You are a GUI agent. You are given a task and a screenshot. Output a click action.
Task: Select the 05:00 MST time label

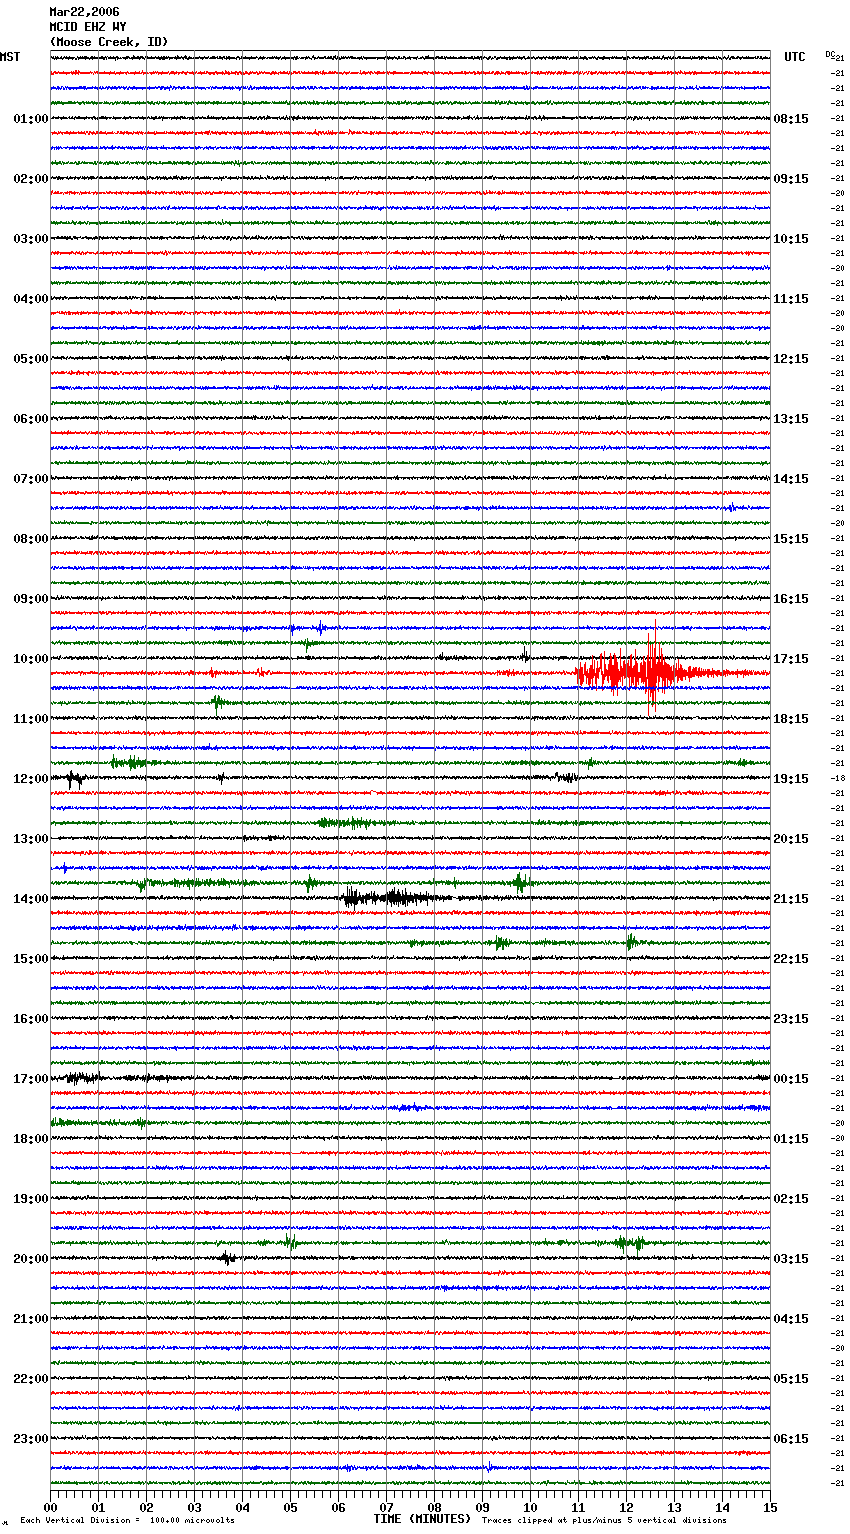(x=31, y=359)
